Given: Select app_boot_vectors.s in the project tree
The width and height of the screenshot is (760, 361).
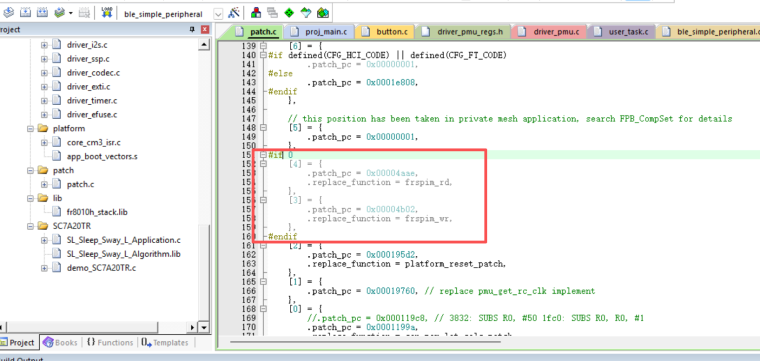Looking at the screenshot, I should (102, 157).
